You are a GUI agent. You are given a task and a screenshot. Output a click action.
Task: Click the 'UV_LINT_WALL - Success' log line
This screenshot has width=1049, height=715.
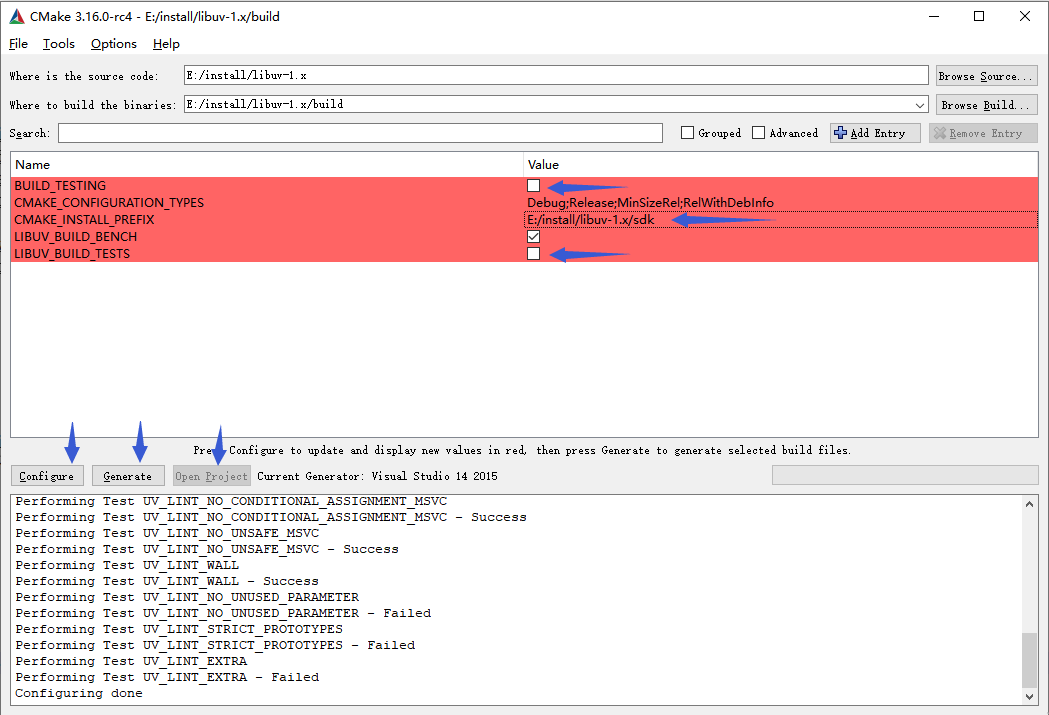[x=167, y=581]
